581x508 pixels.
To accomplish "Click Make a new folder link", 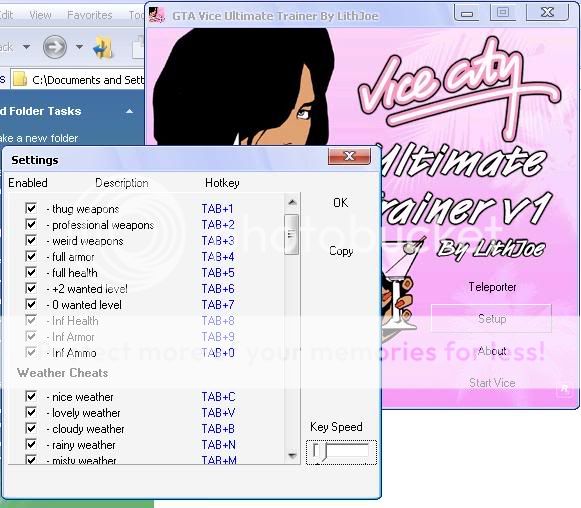I will tap(39, 138).
